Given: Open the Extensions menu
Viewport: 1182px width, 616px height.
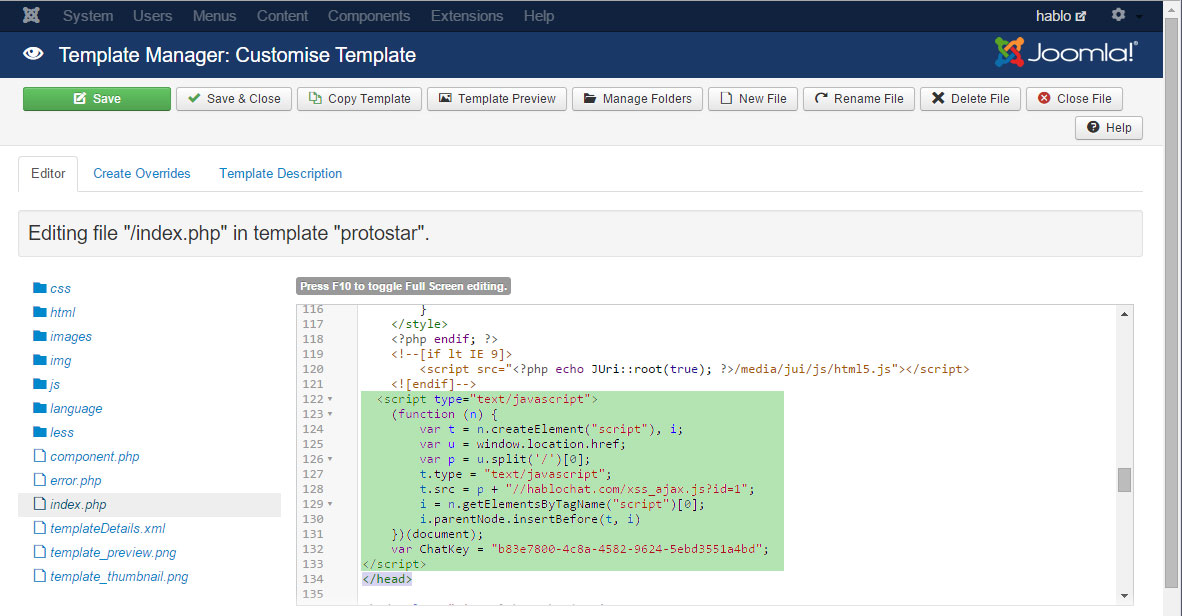Looking at the screenshot, I should click(467, 16).
